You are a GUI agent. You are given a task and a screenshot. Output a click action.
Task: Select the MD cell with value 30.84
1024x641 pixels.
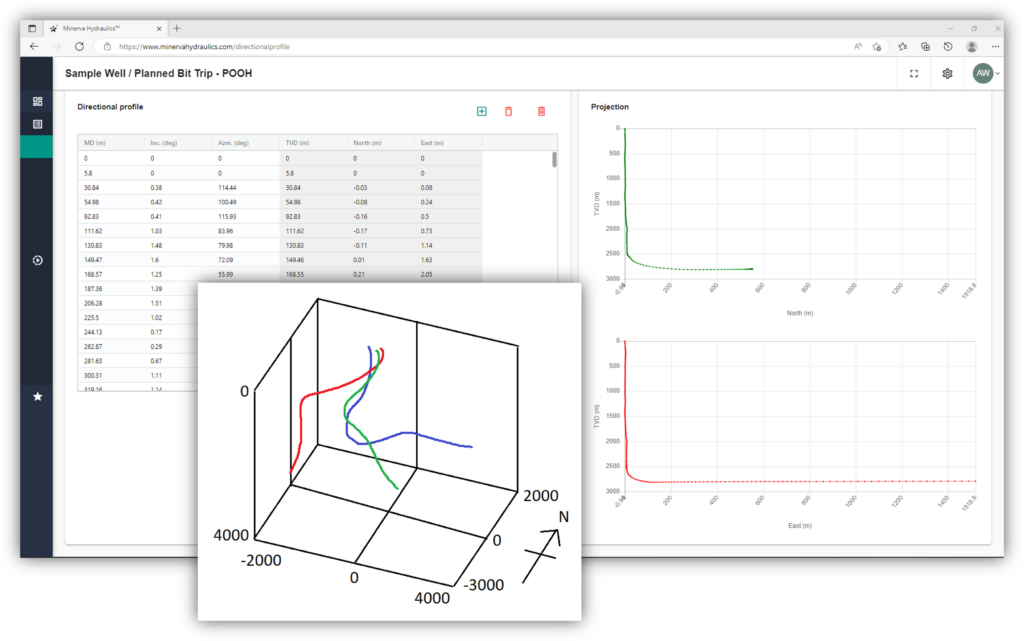coord(111,187)
